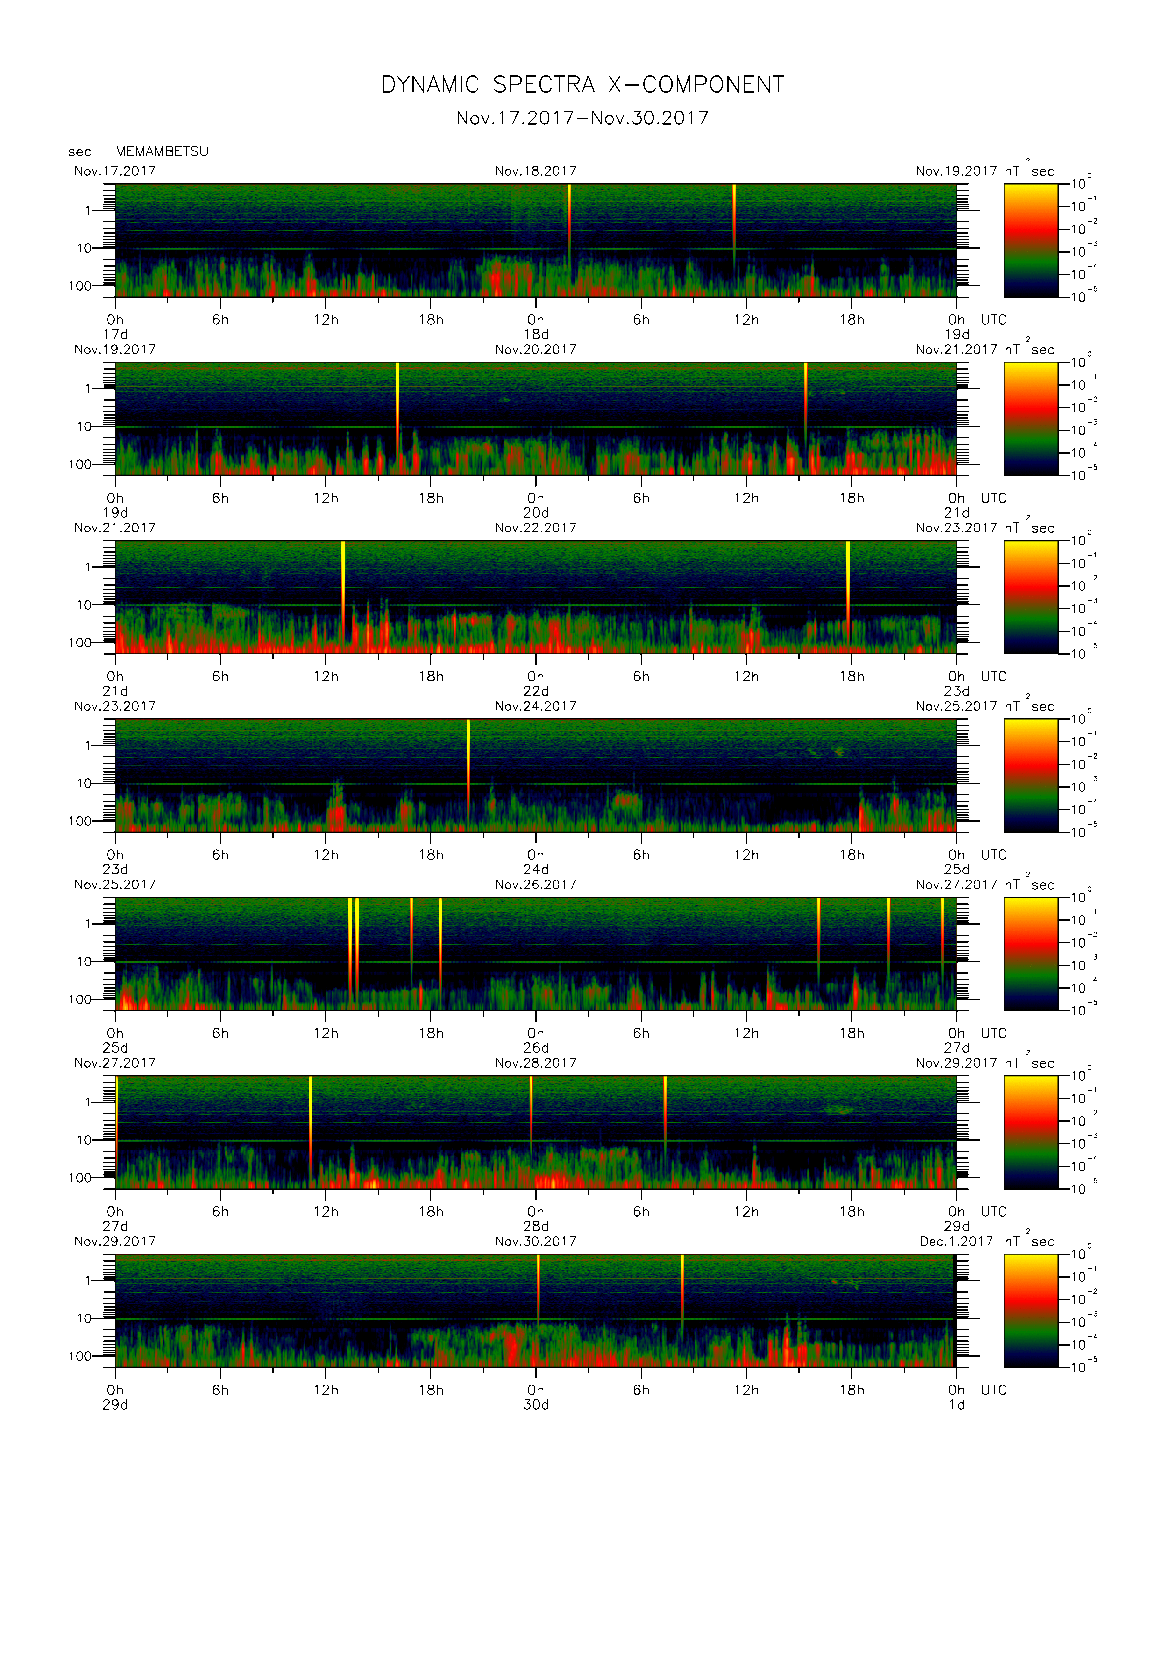The image size is (1165, 1679).
Task: Click the "Nov.22.2017" date label
Action: tap(535, 527)
